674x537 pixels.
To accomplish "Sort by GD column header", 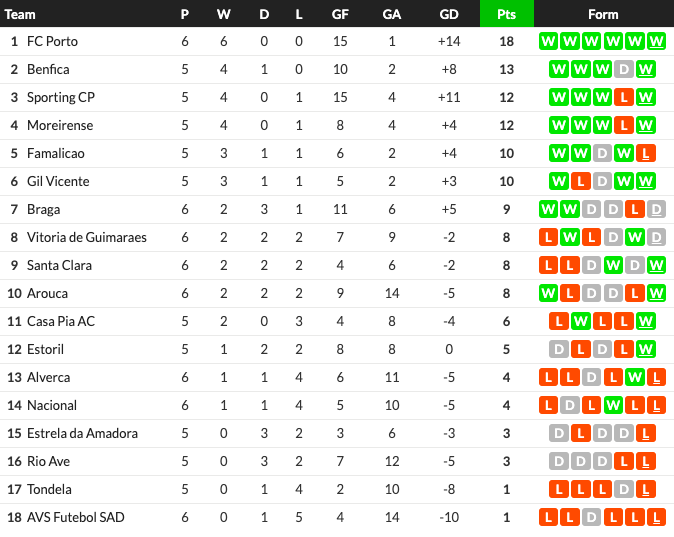I will [449, 14].
